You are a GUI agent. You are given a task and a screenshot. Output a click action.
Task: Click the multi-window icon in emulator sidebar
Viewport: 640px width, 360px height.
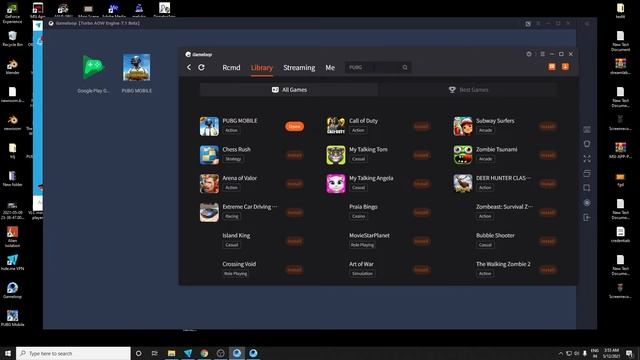587,173
